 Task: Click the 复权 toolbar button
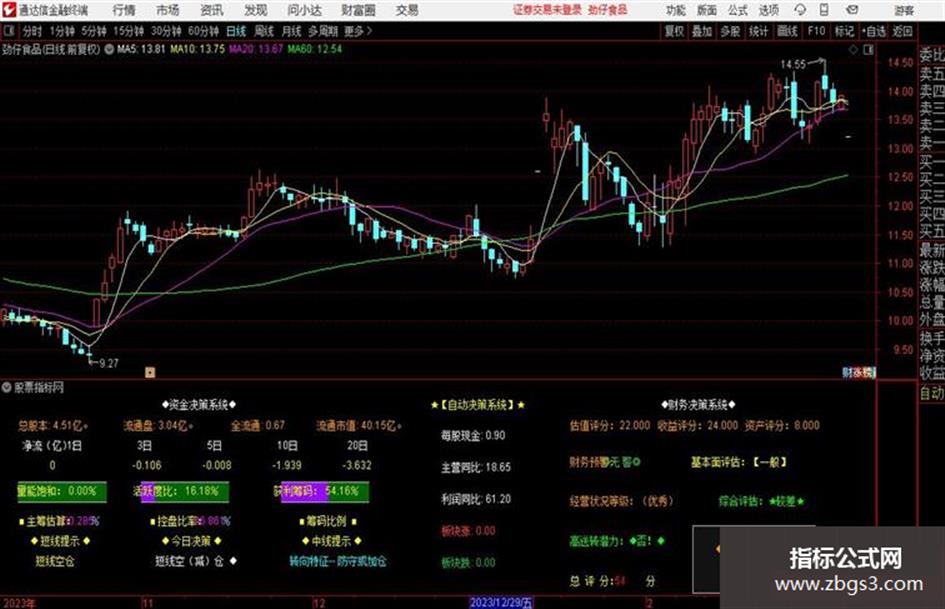674,31
